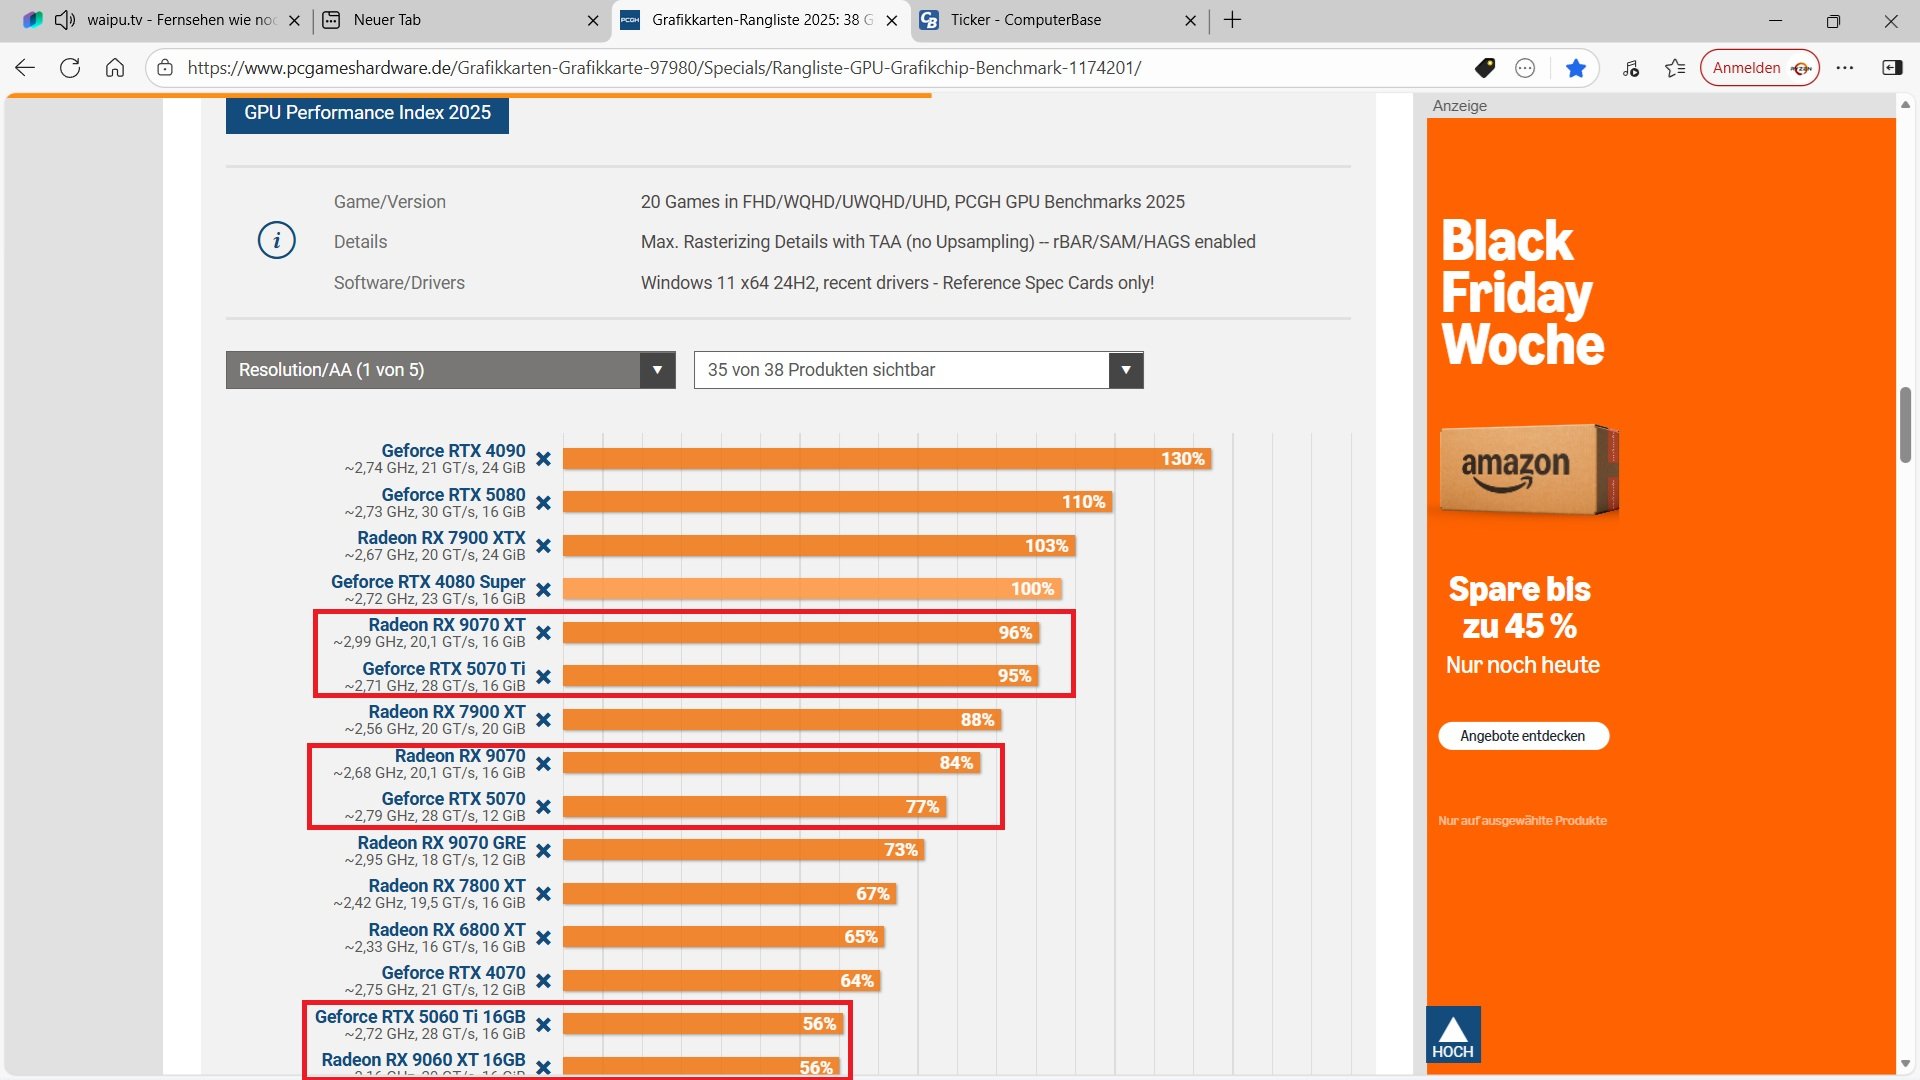
Task: Click the Geforce RTX 4080 Super 100% bar
Action: pos(810,589)
